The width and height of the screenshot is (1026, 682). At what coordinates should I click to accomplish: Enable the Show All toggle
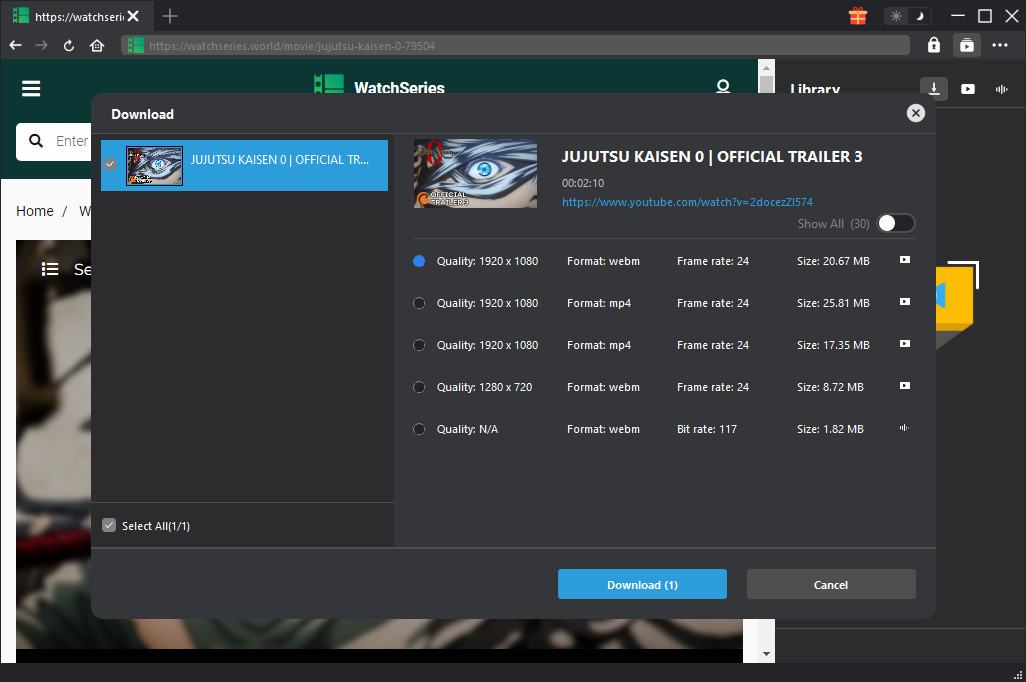(x=895, y=224)
